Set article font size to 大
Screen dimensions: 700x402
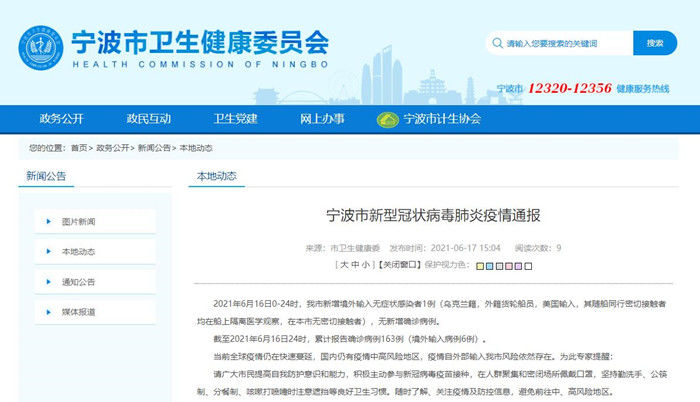click(343, 265)
